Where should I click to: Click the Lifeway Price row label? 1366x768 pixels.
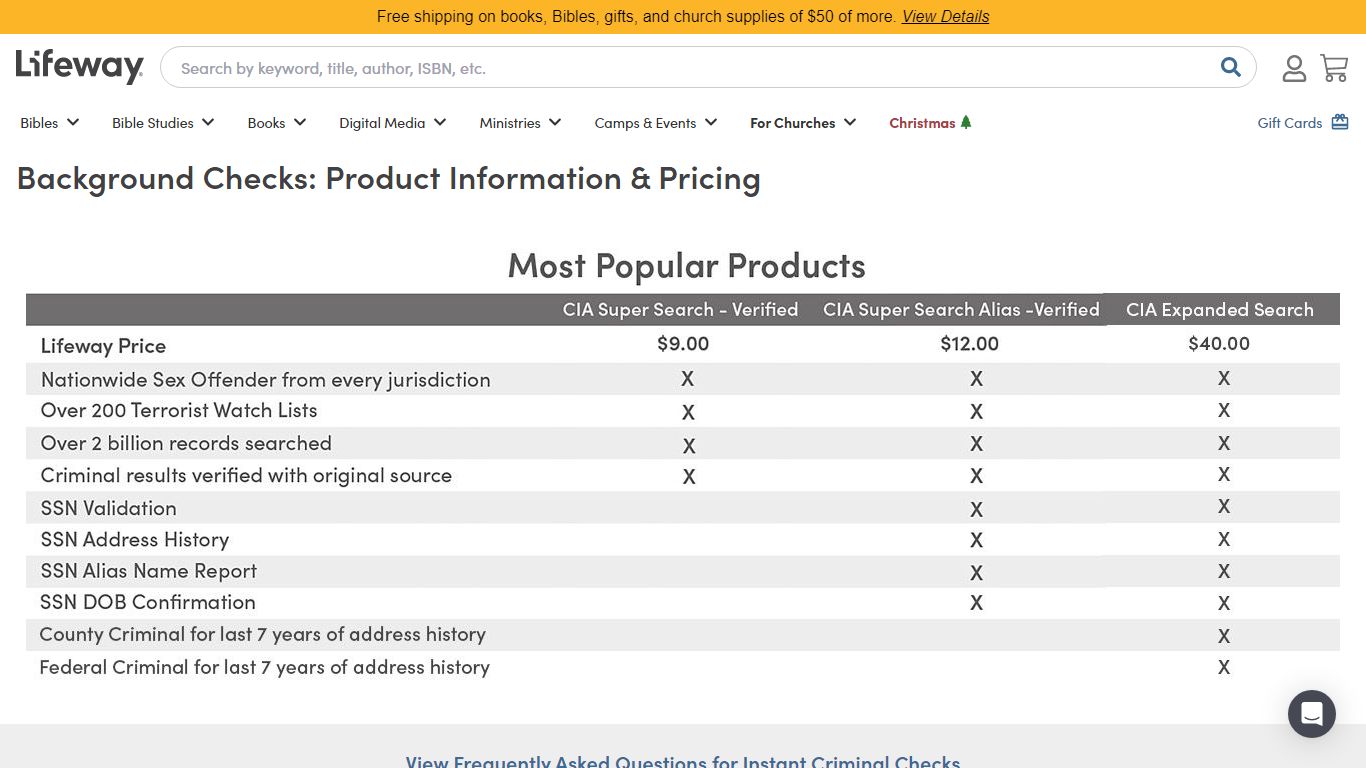coord(103,346)
